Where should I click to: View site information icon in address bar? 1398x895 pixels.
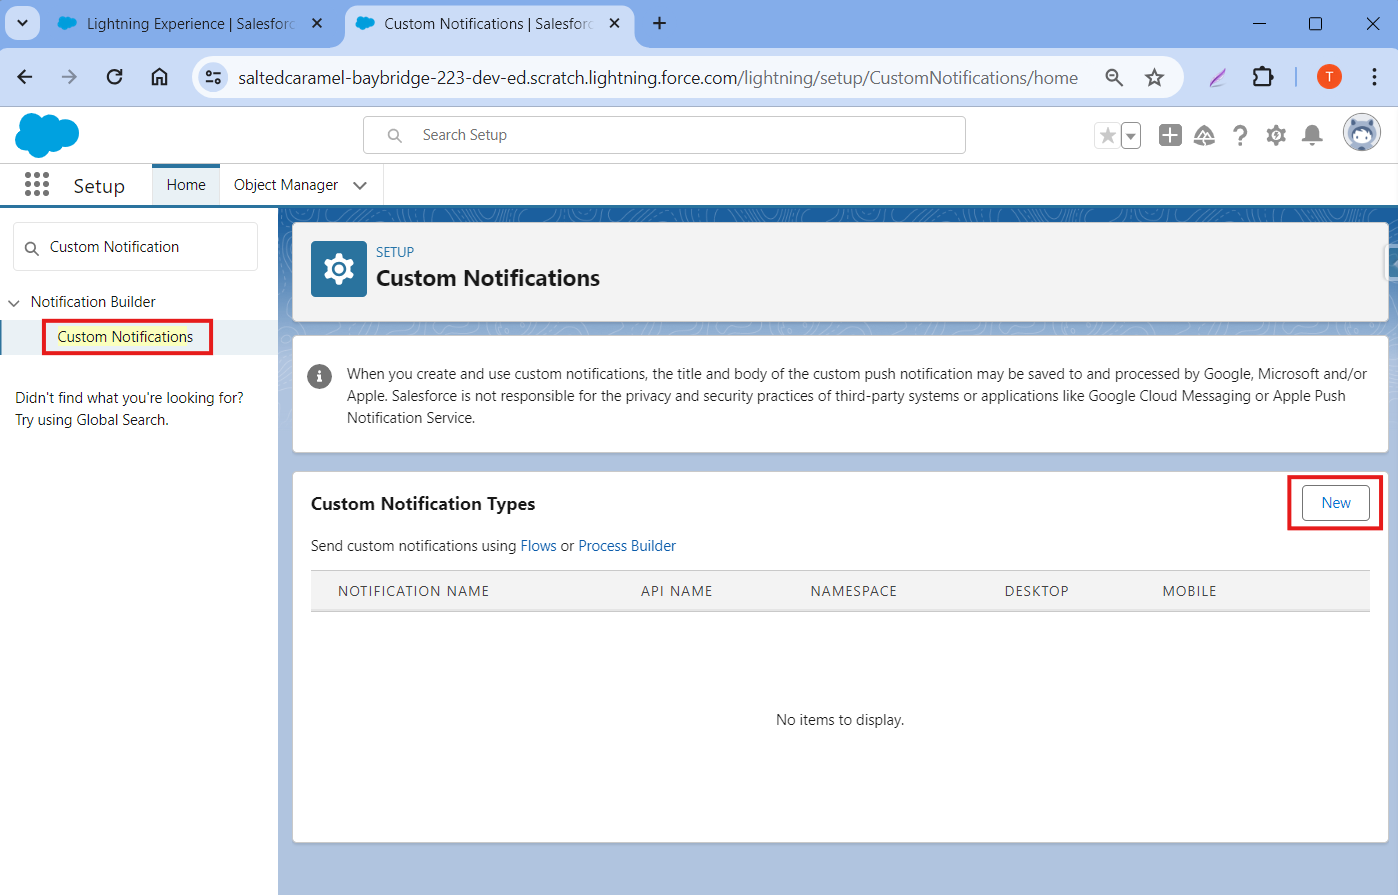coord(213,77)
